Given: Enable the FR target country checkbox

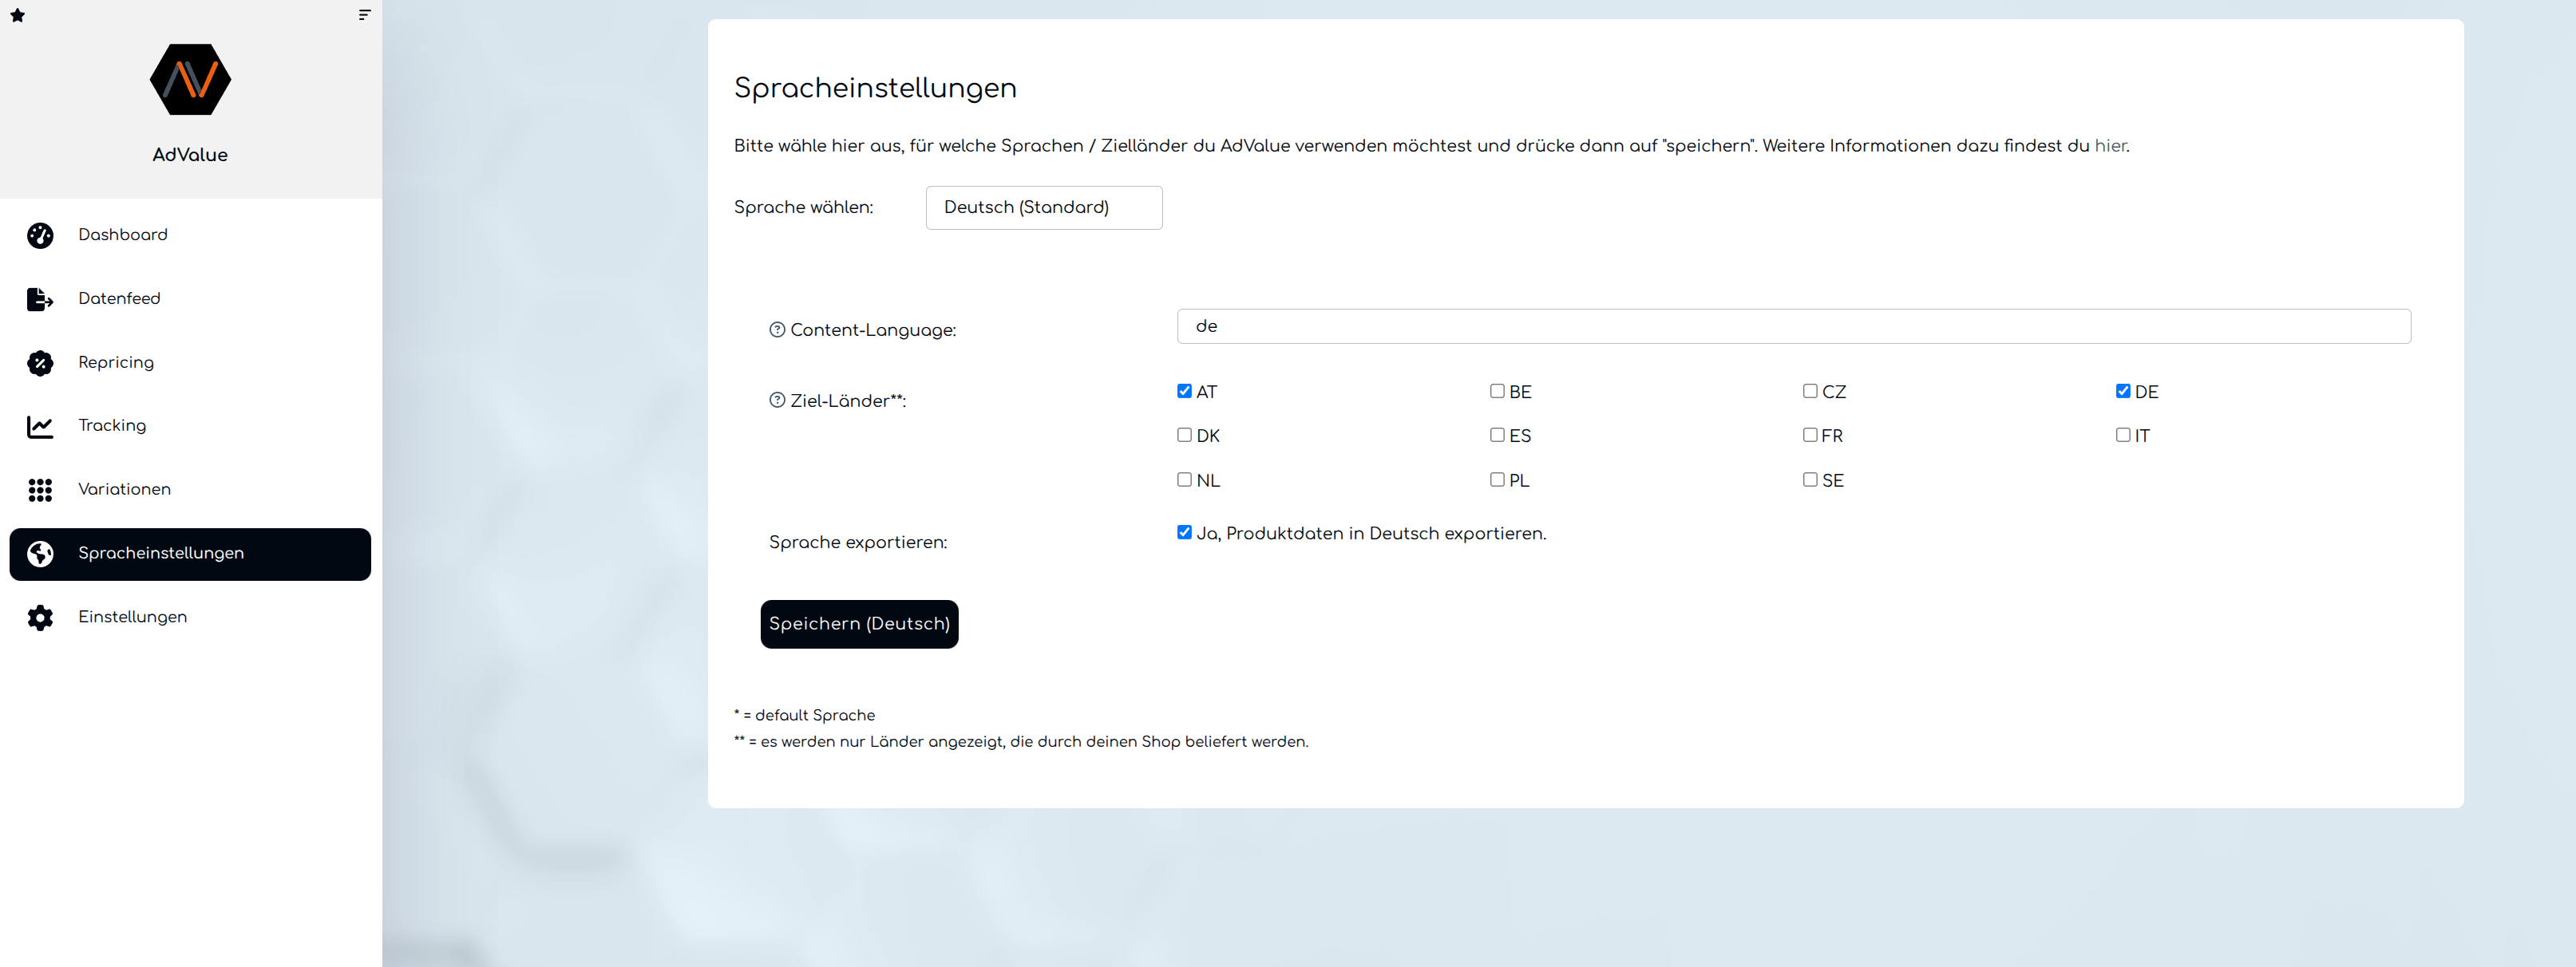Looking at the screenshot, I should point(1809,435).
